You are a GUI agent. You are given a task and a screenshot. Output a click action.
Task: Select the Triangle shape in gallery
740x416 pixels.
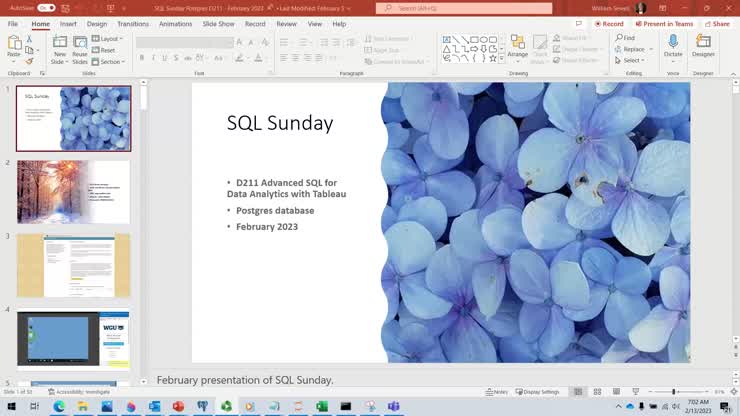446,49
